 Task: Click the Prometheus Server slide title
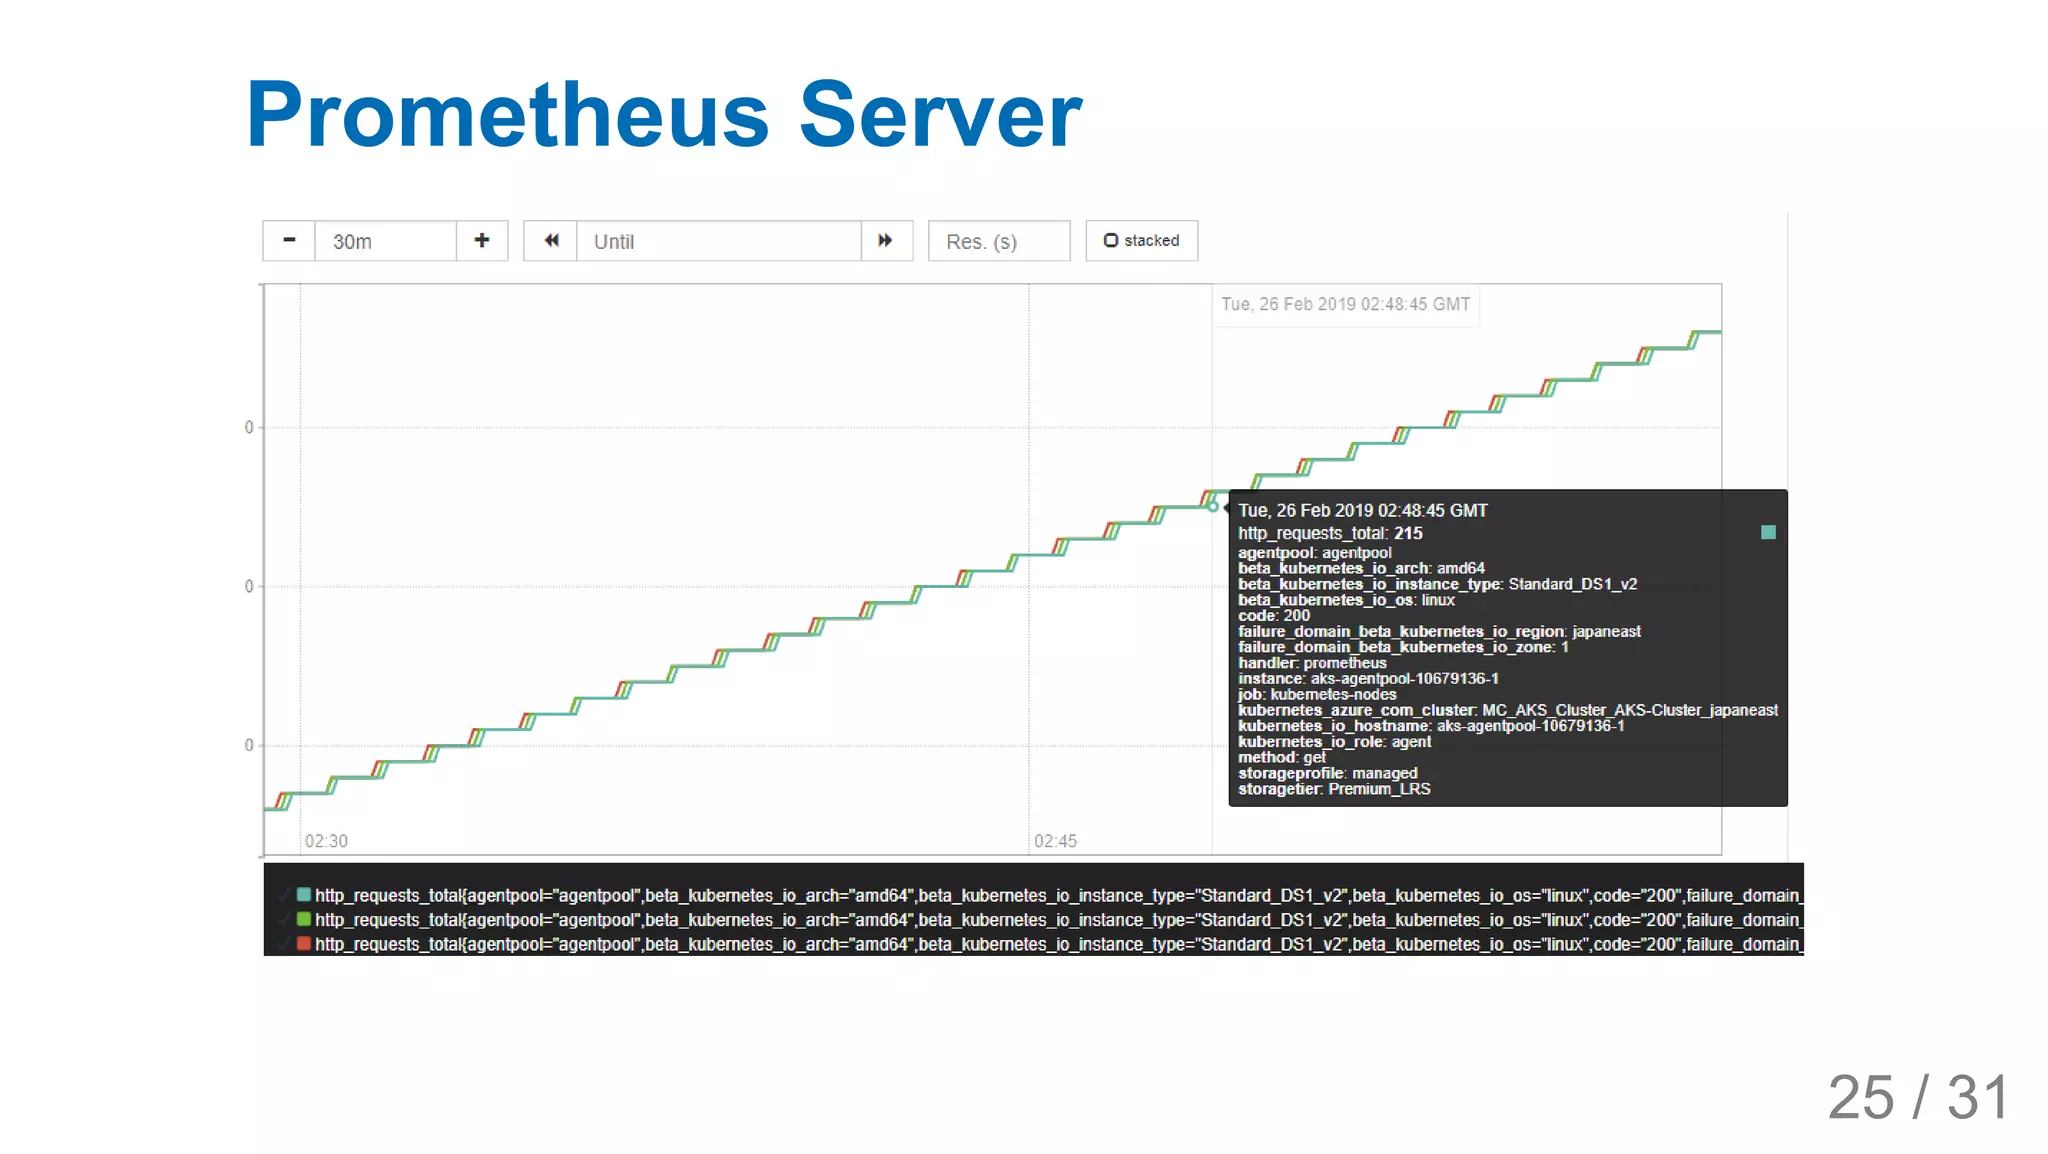(x=664, y=114)
